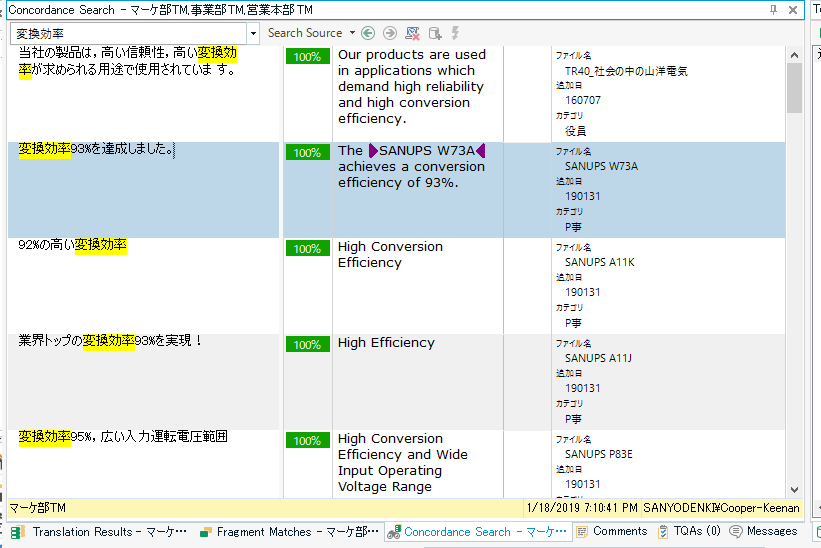Click the 100% badge for TR40 row
Screen dimensions: 821x548
point(307,56)
